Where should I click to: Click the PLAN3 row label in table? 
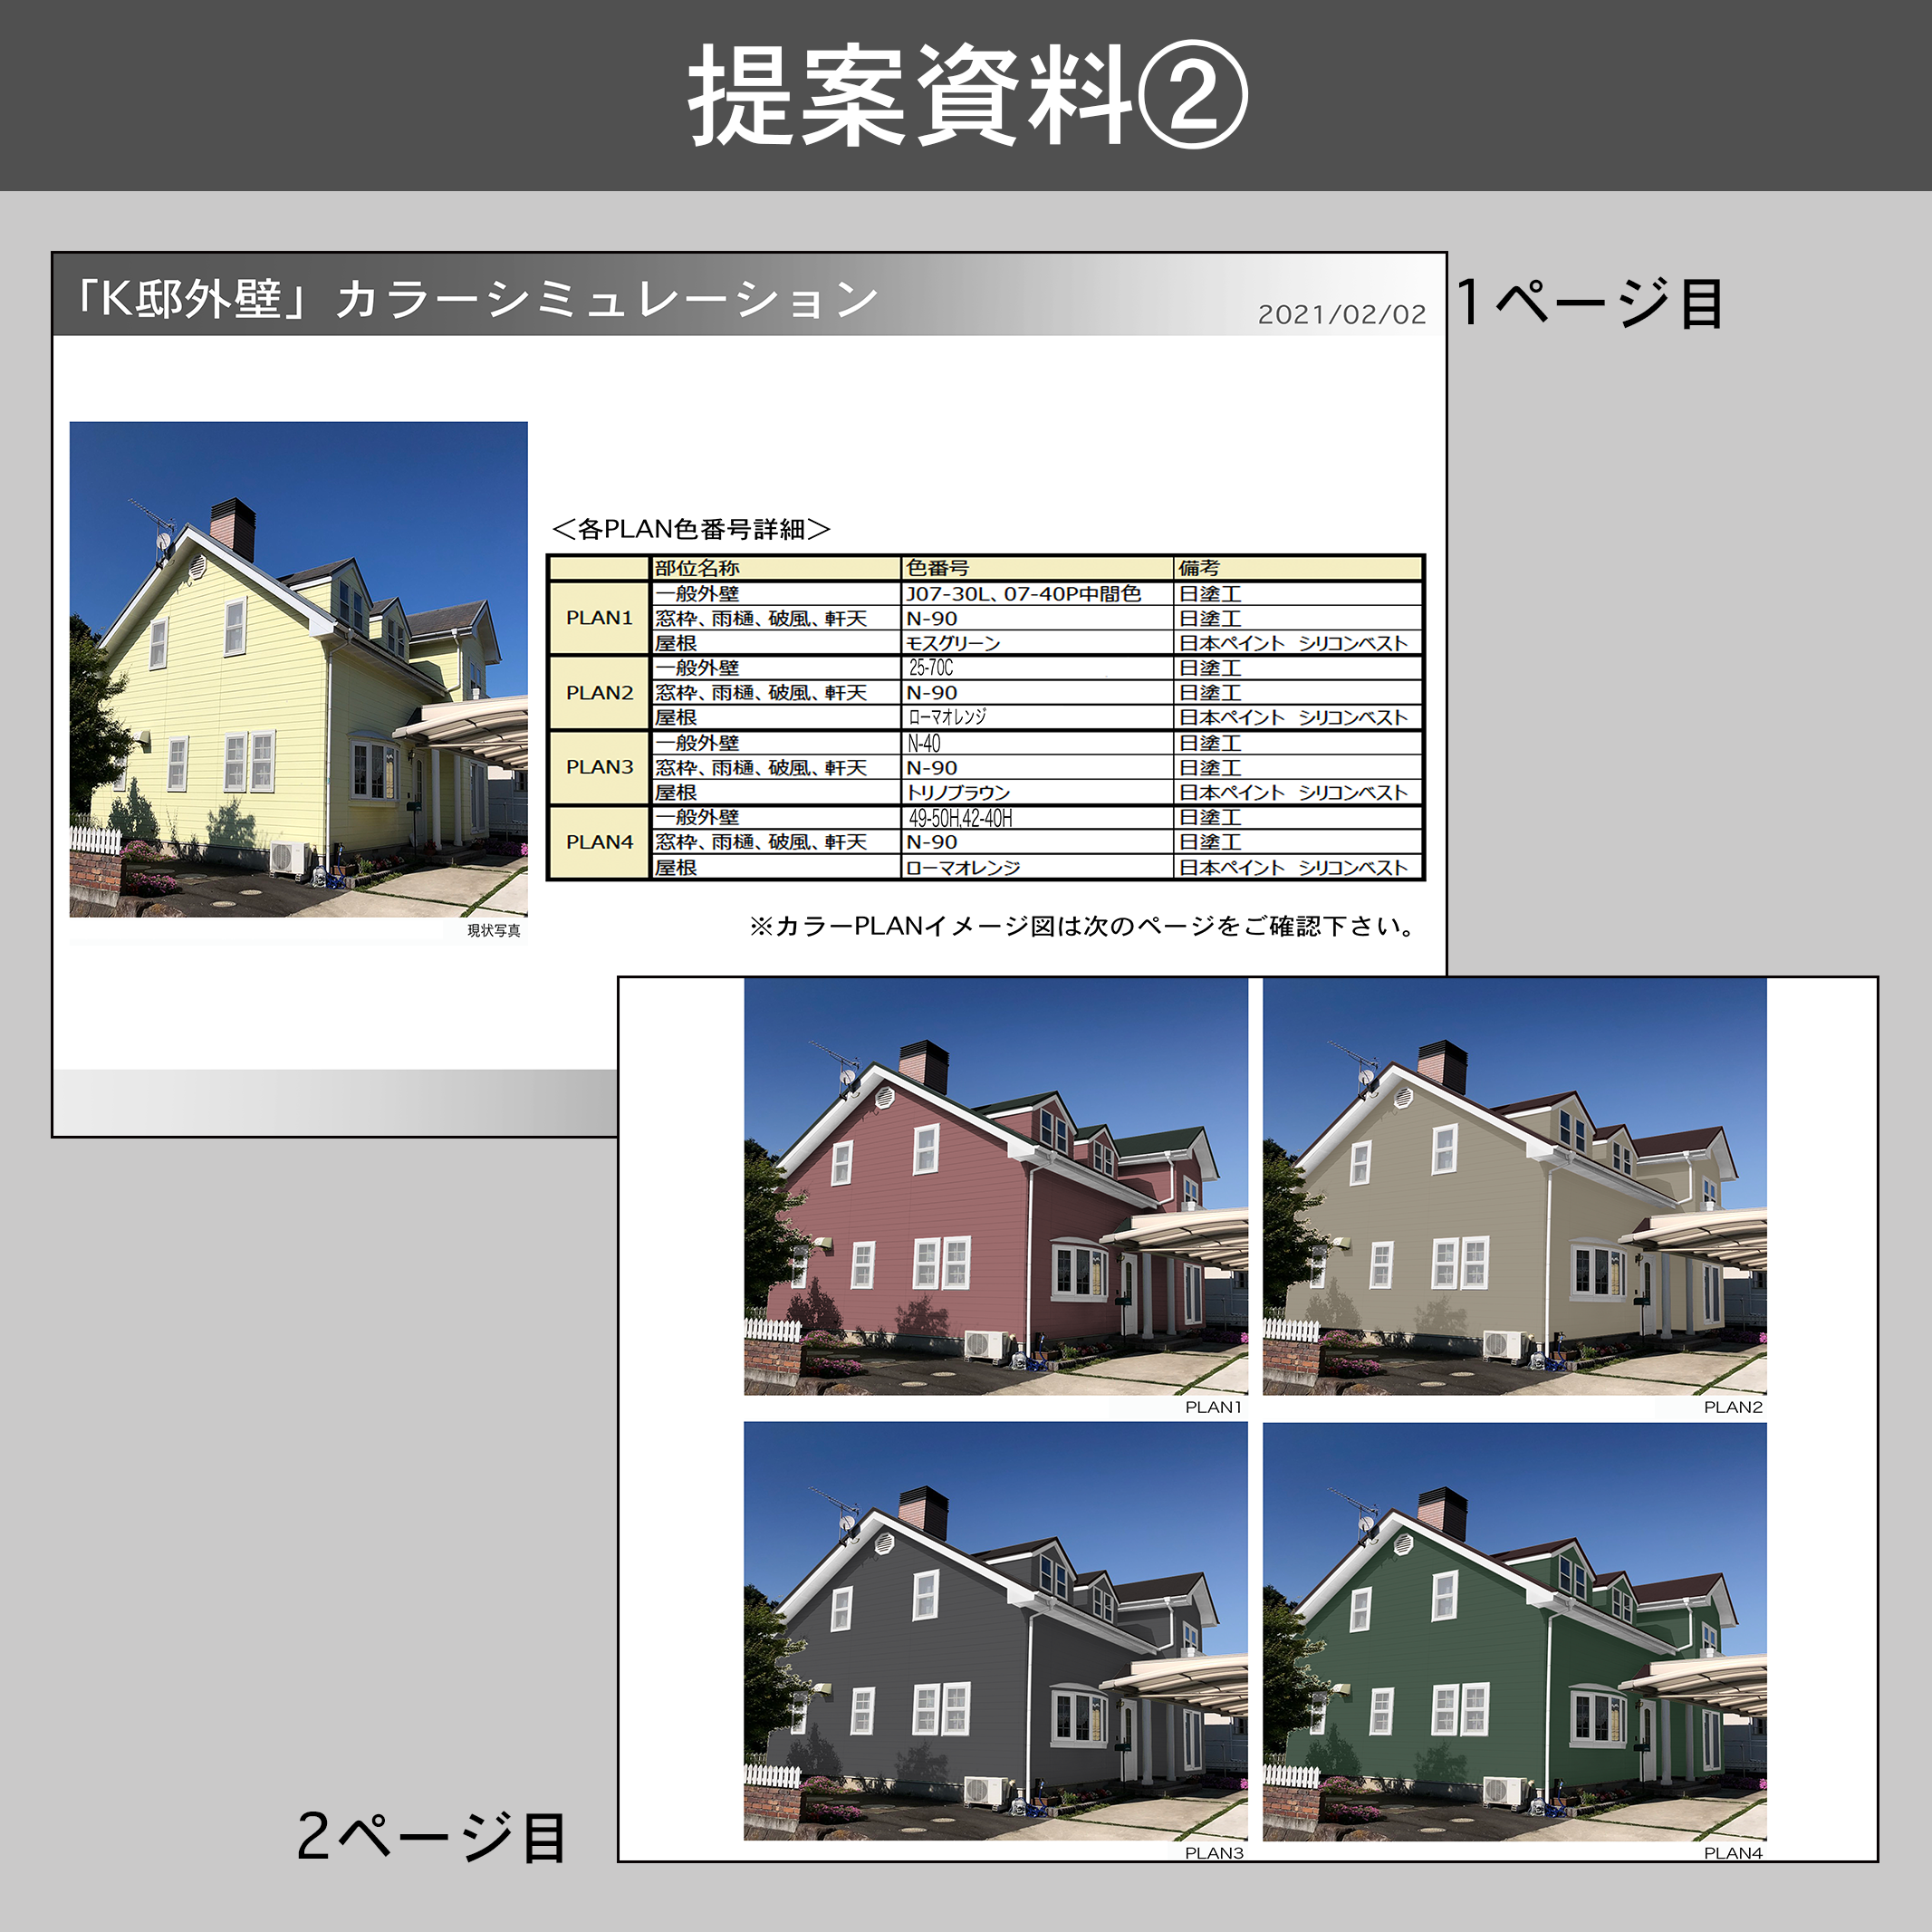599,767
